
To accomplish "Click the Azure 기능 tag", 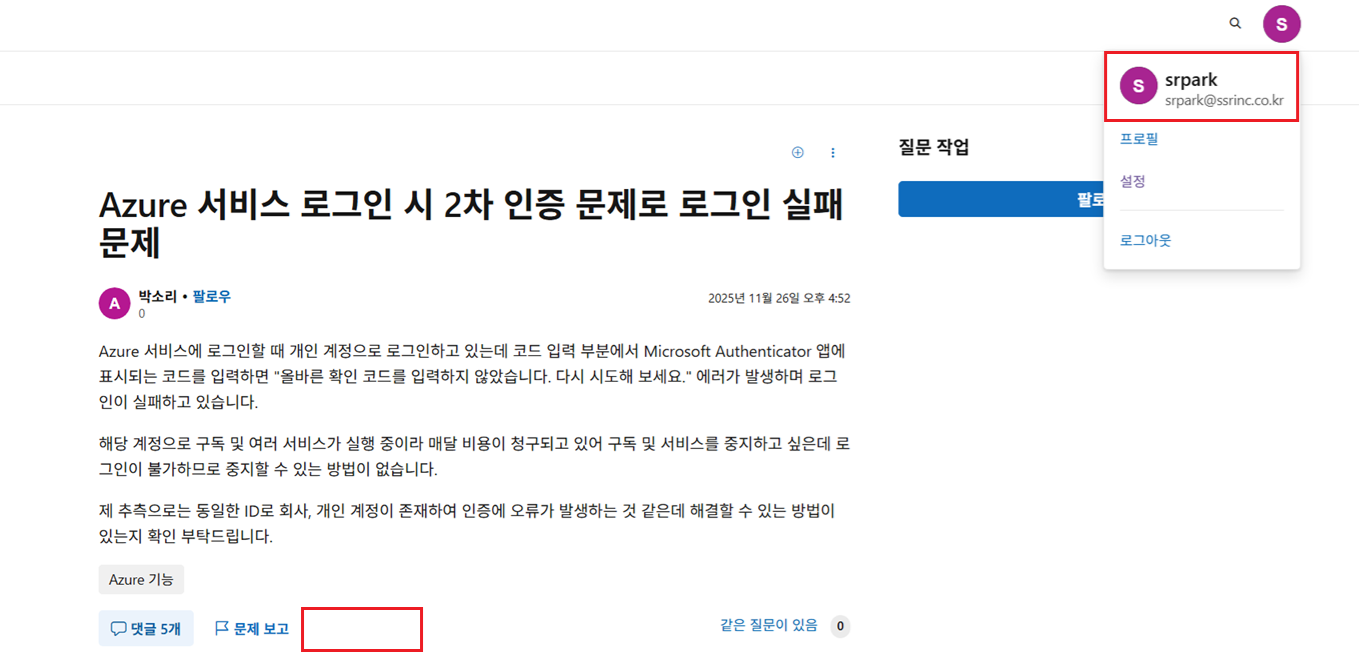I will click(141, 580).
